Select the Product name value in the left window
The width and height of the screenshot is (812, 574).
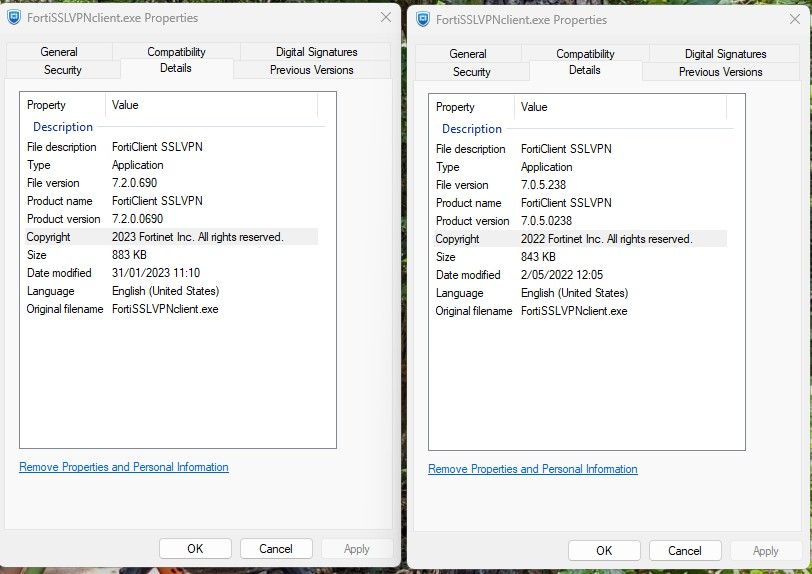tap(157, 201)
